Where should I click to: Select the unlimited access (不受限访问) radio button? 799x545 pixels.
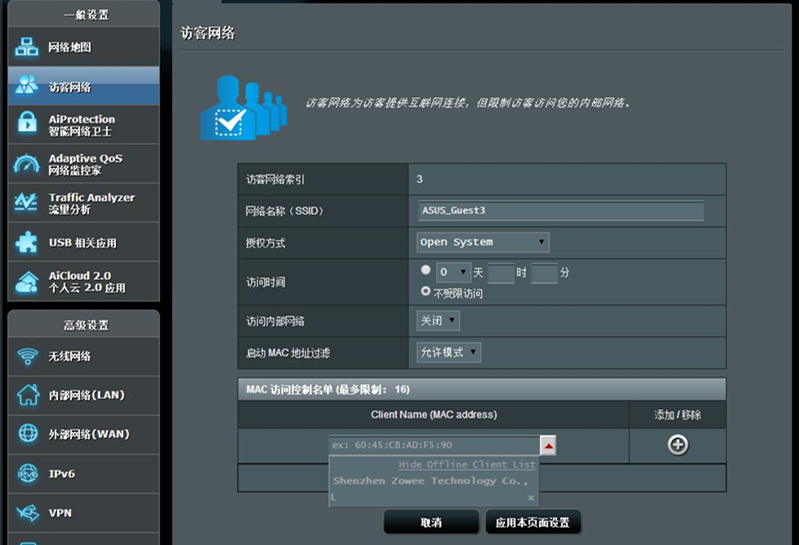(425, 291)
